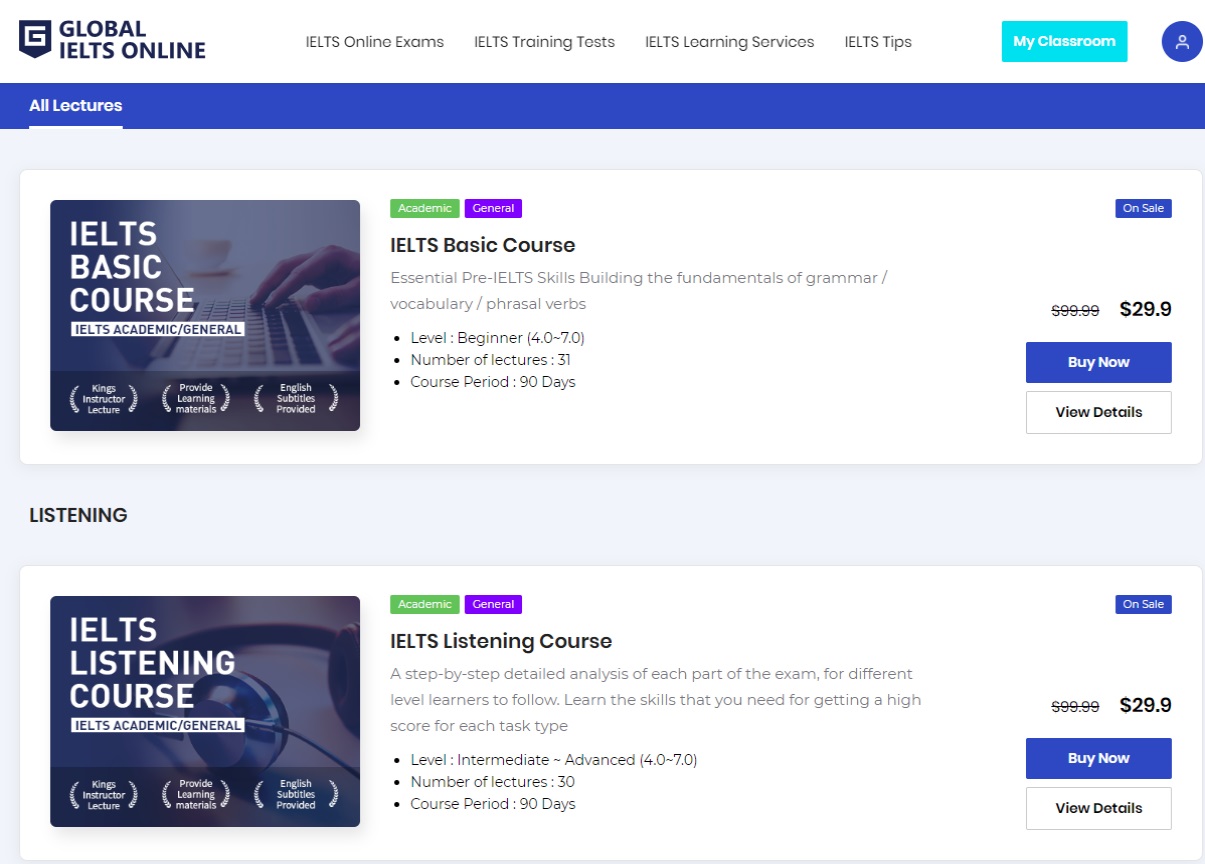Open the user profile icon
Viewport: 1205px width, 864px height.
[x=1182, y=42]
